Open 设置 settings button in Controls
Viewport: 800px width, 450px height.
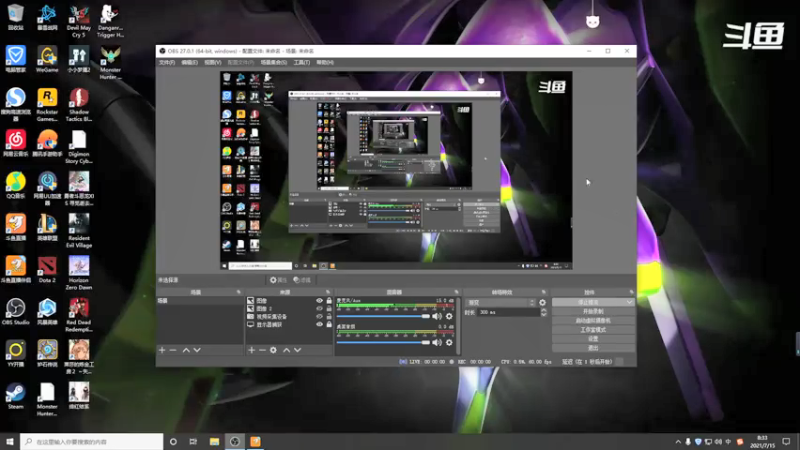(x=593, y=339)
